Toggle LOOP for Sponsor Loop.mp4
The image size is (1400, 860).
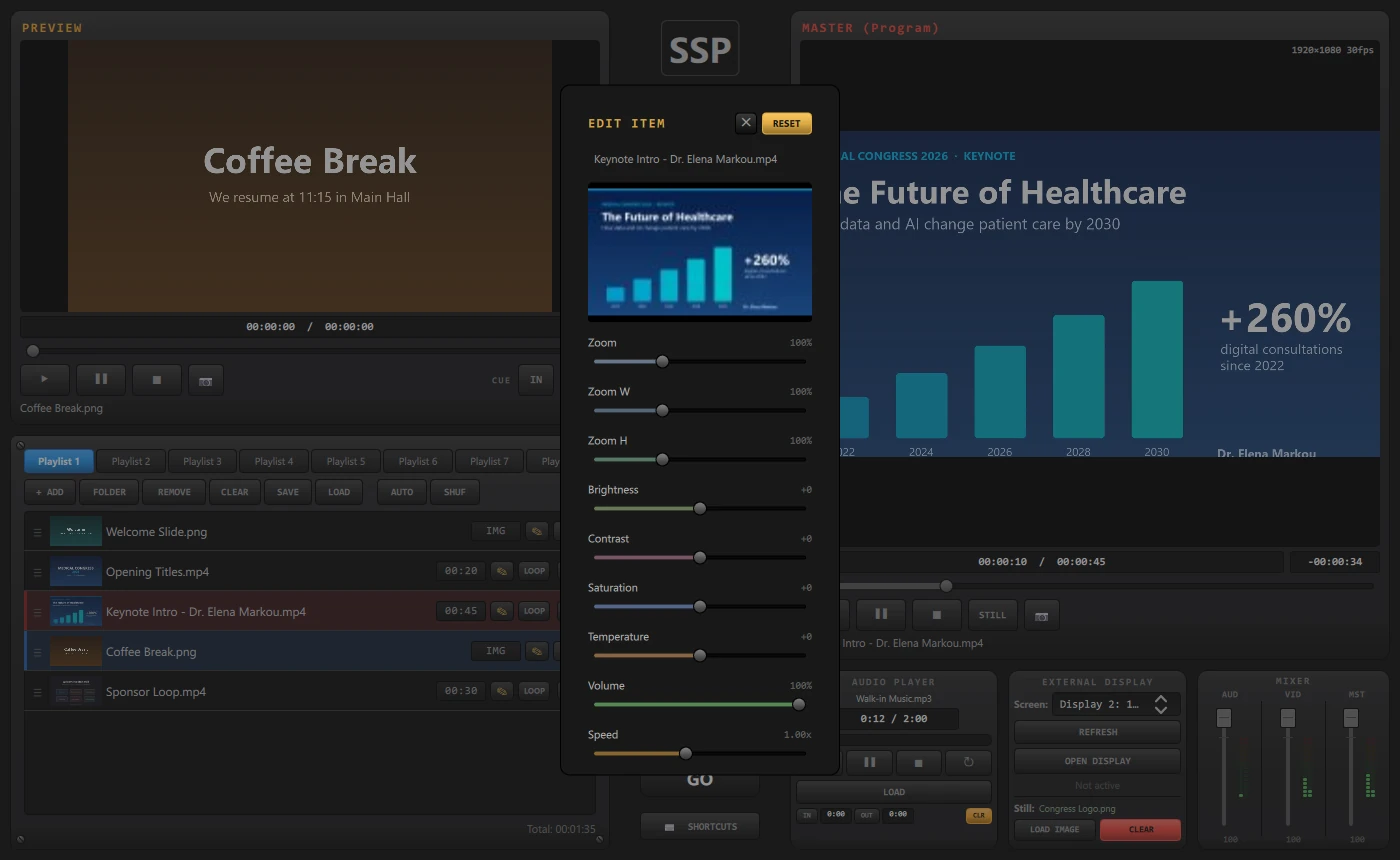coord(534,691)
